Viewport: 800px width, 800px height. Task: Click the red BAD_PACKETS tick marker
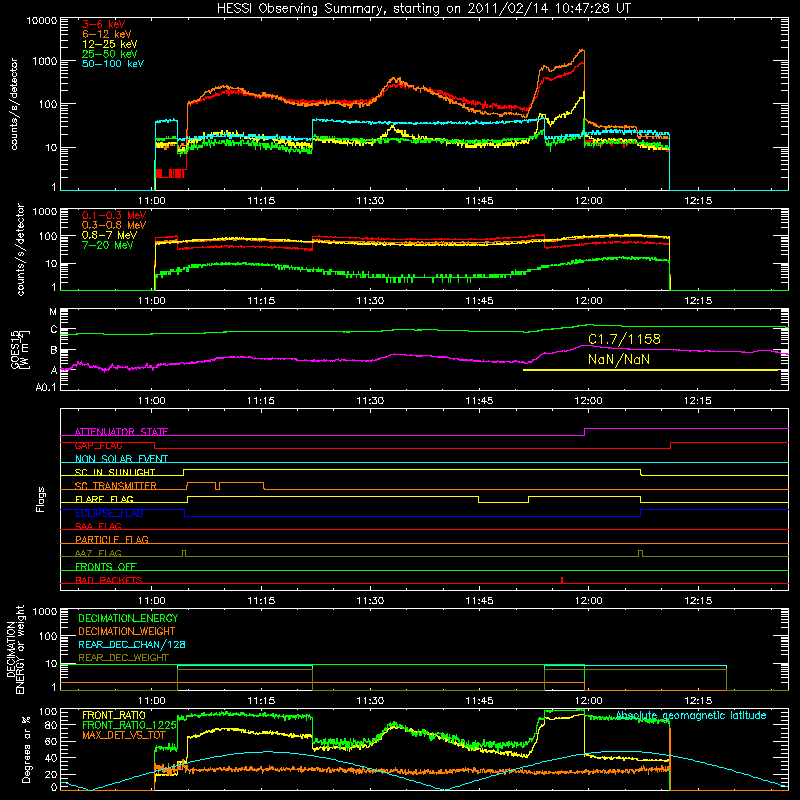click(562, 580)
